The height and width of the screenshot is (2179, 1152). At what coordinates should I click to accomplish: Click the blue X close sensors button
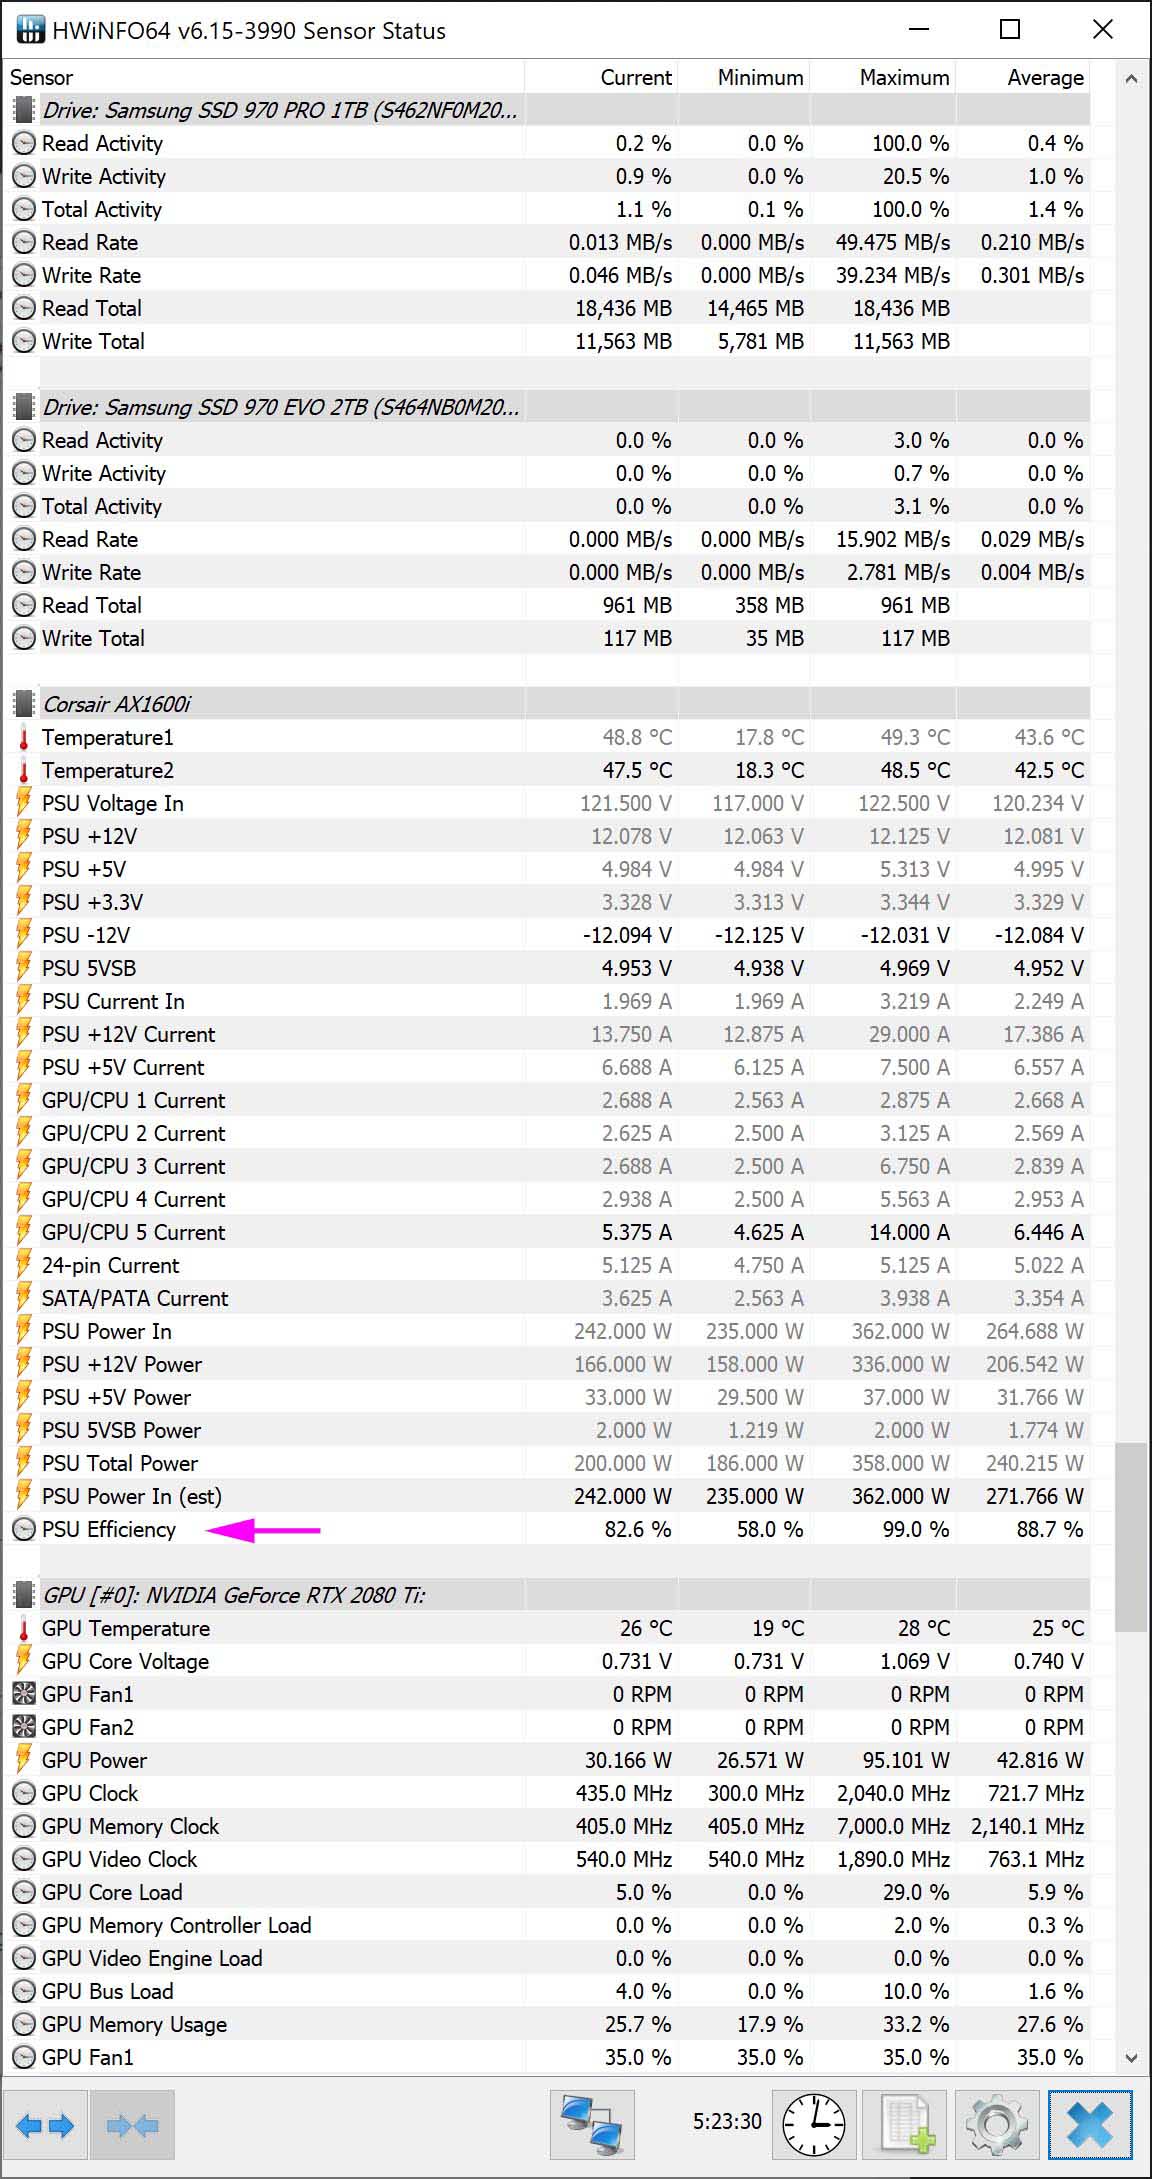pos(1090,2125)
